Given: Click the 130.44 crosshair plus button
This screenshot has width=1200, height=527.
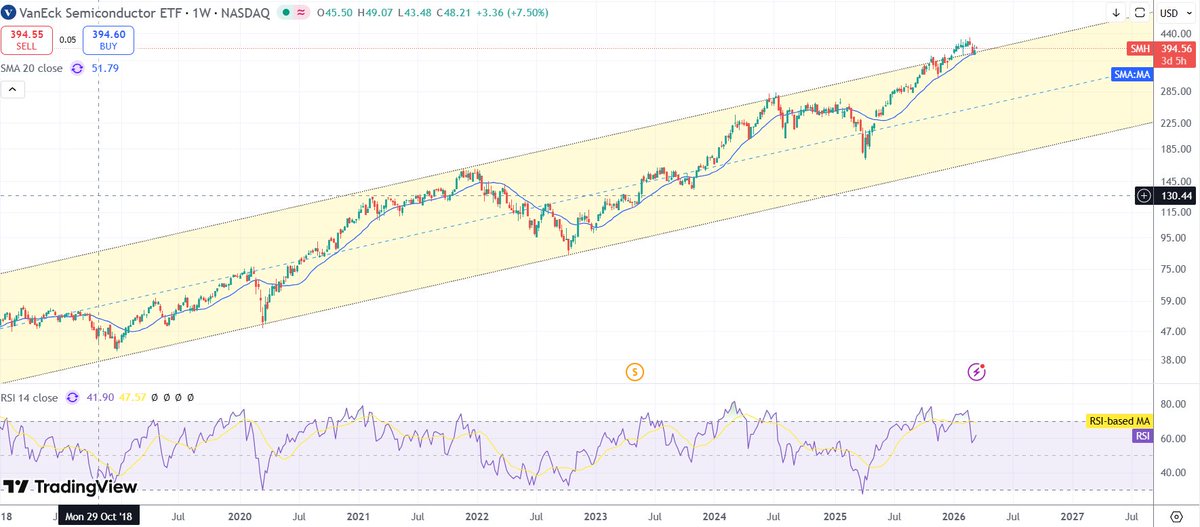Looking at the screenshot, I should point(1144,196).
